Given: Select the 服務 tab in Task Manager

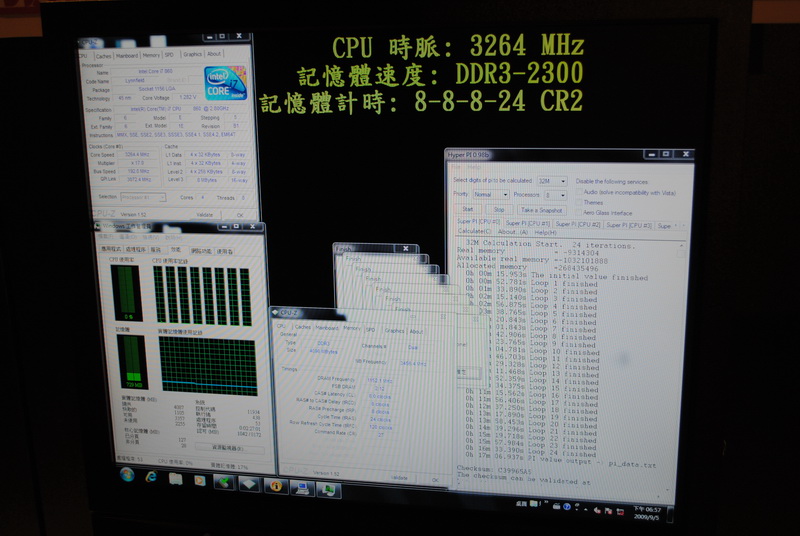Looking at the screenshot, I should [x=156, y=250].
